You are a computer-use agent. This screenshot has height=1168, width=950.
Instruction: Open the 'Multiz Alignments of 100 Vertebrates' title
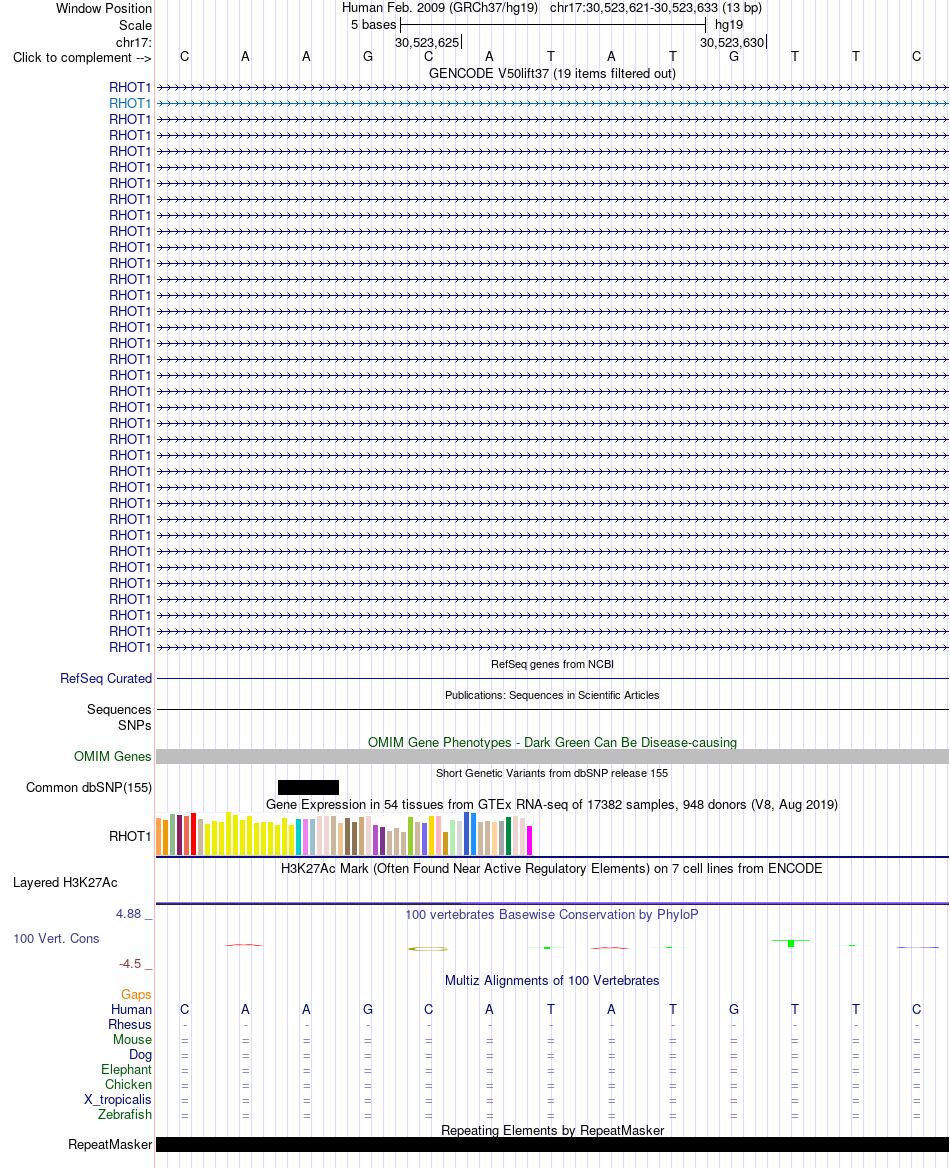point(552,981)
